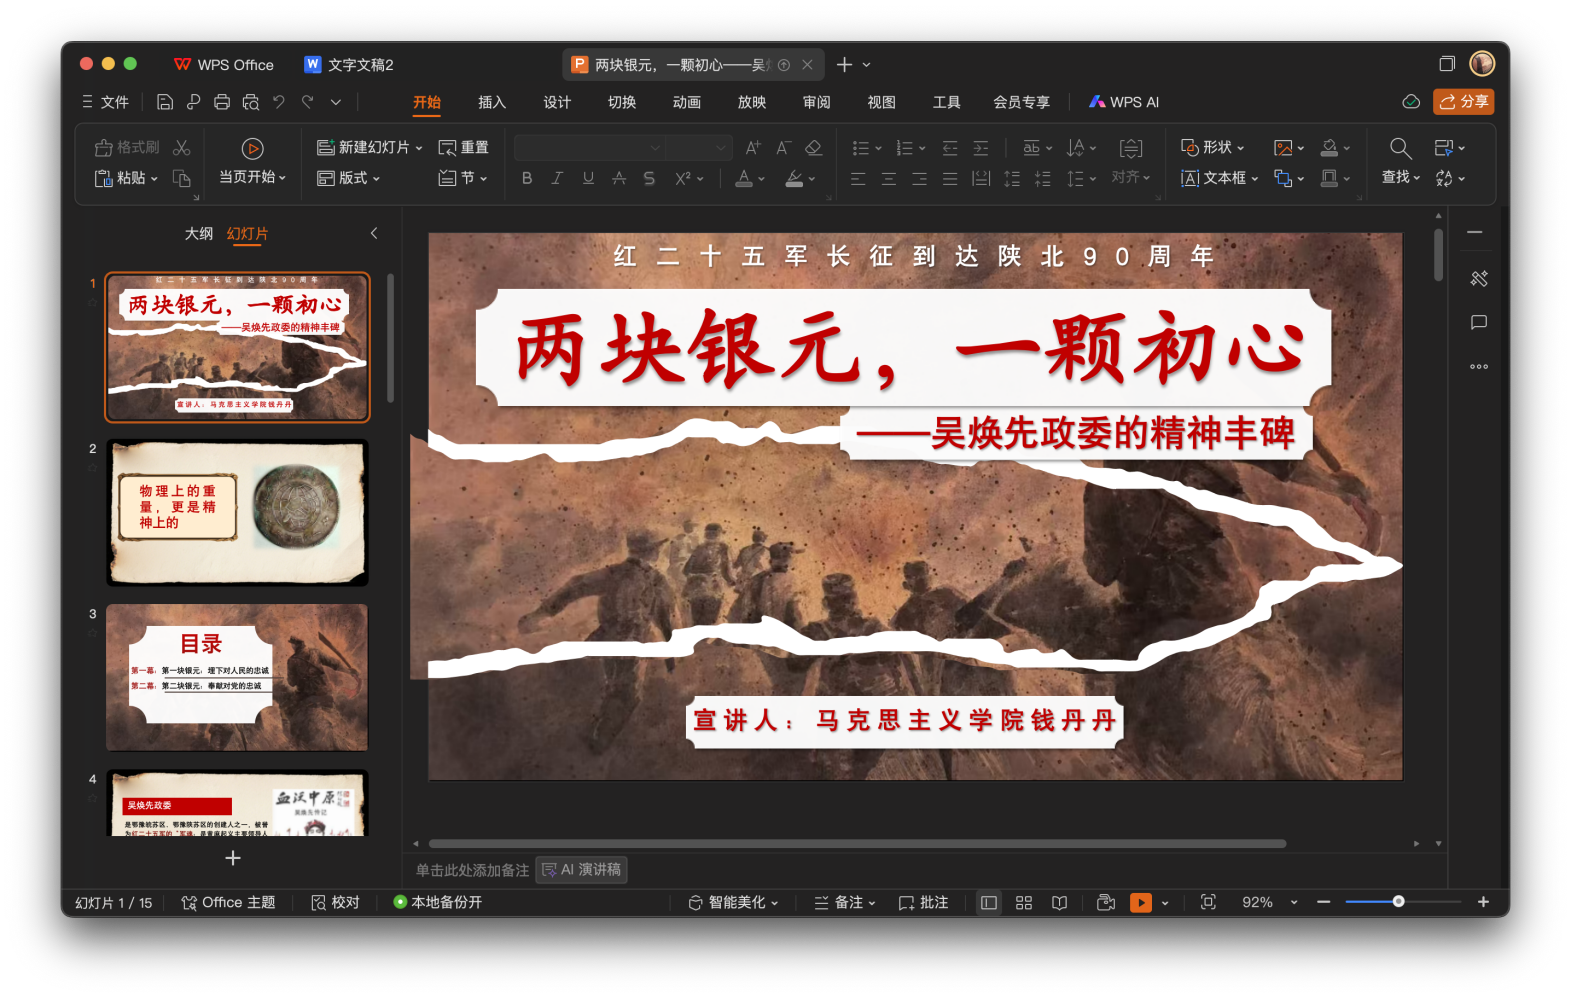Click the zoom slider handle in status bar
1571x998 pixels.
click(x=1398, y=902)
